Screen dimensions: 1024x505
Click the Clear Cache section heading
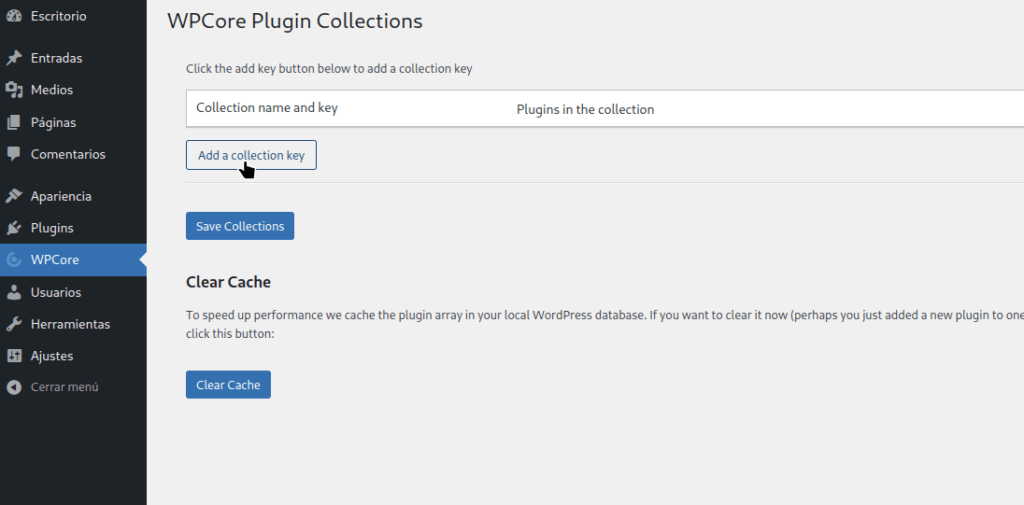(228, 282)
